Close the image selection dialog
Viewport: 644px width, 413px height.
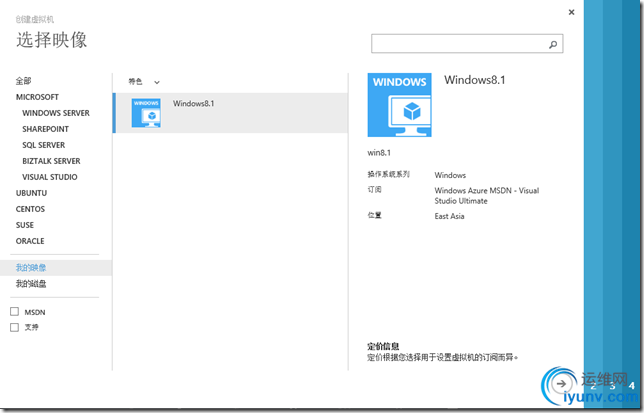click(x=571, y=12)
